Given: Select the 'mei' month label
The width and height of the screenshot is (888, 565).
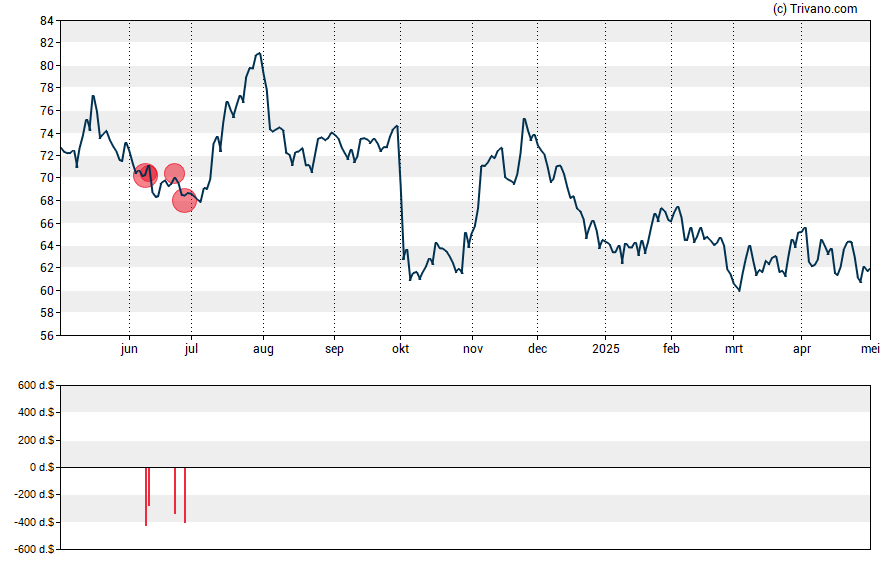Looking at the screenshot, I should pos(870,349).
